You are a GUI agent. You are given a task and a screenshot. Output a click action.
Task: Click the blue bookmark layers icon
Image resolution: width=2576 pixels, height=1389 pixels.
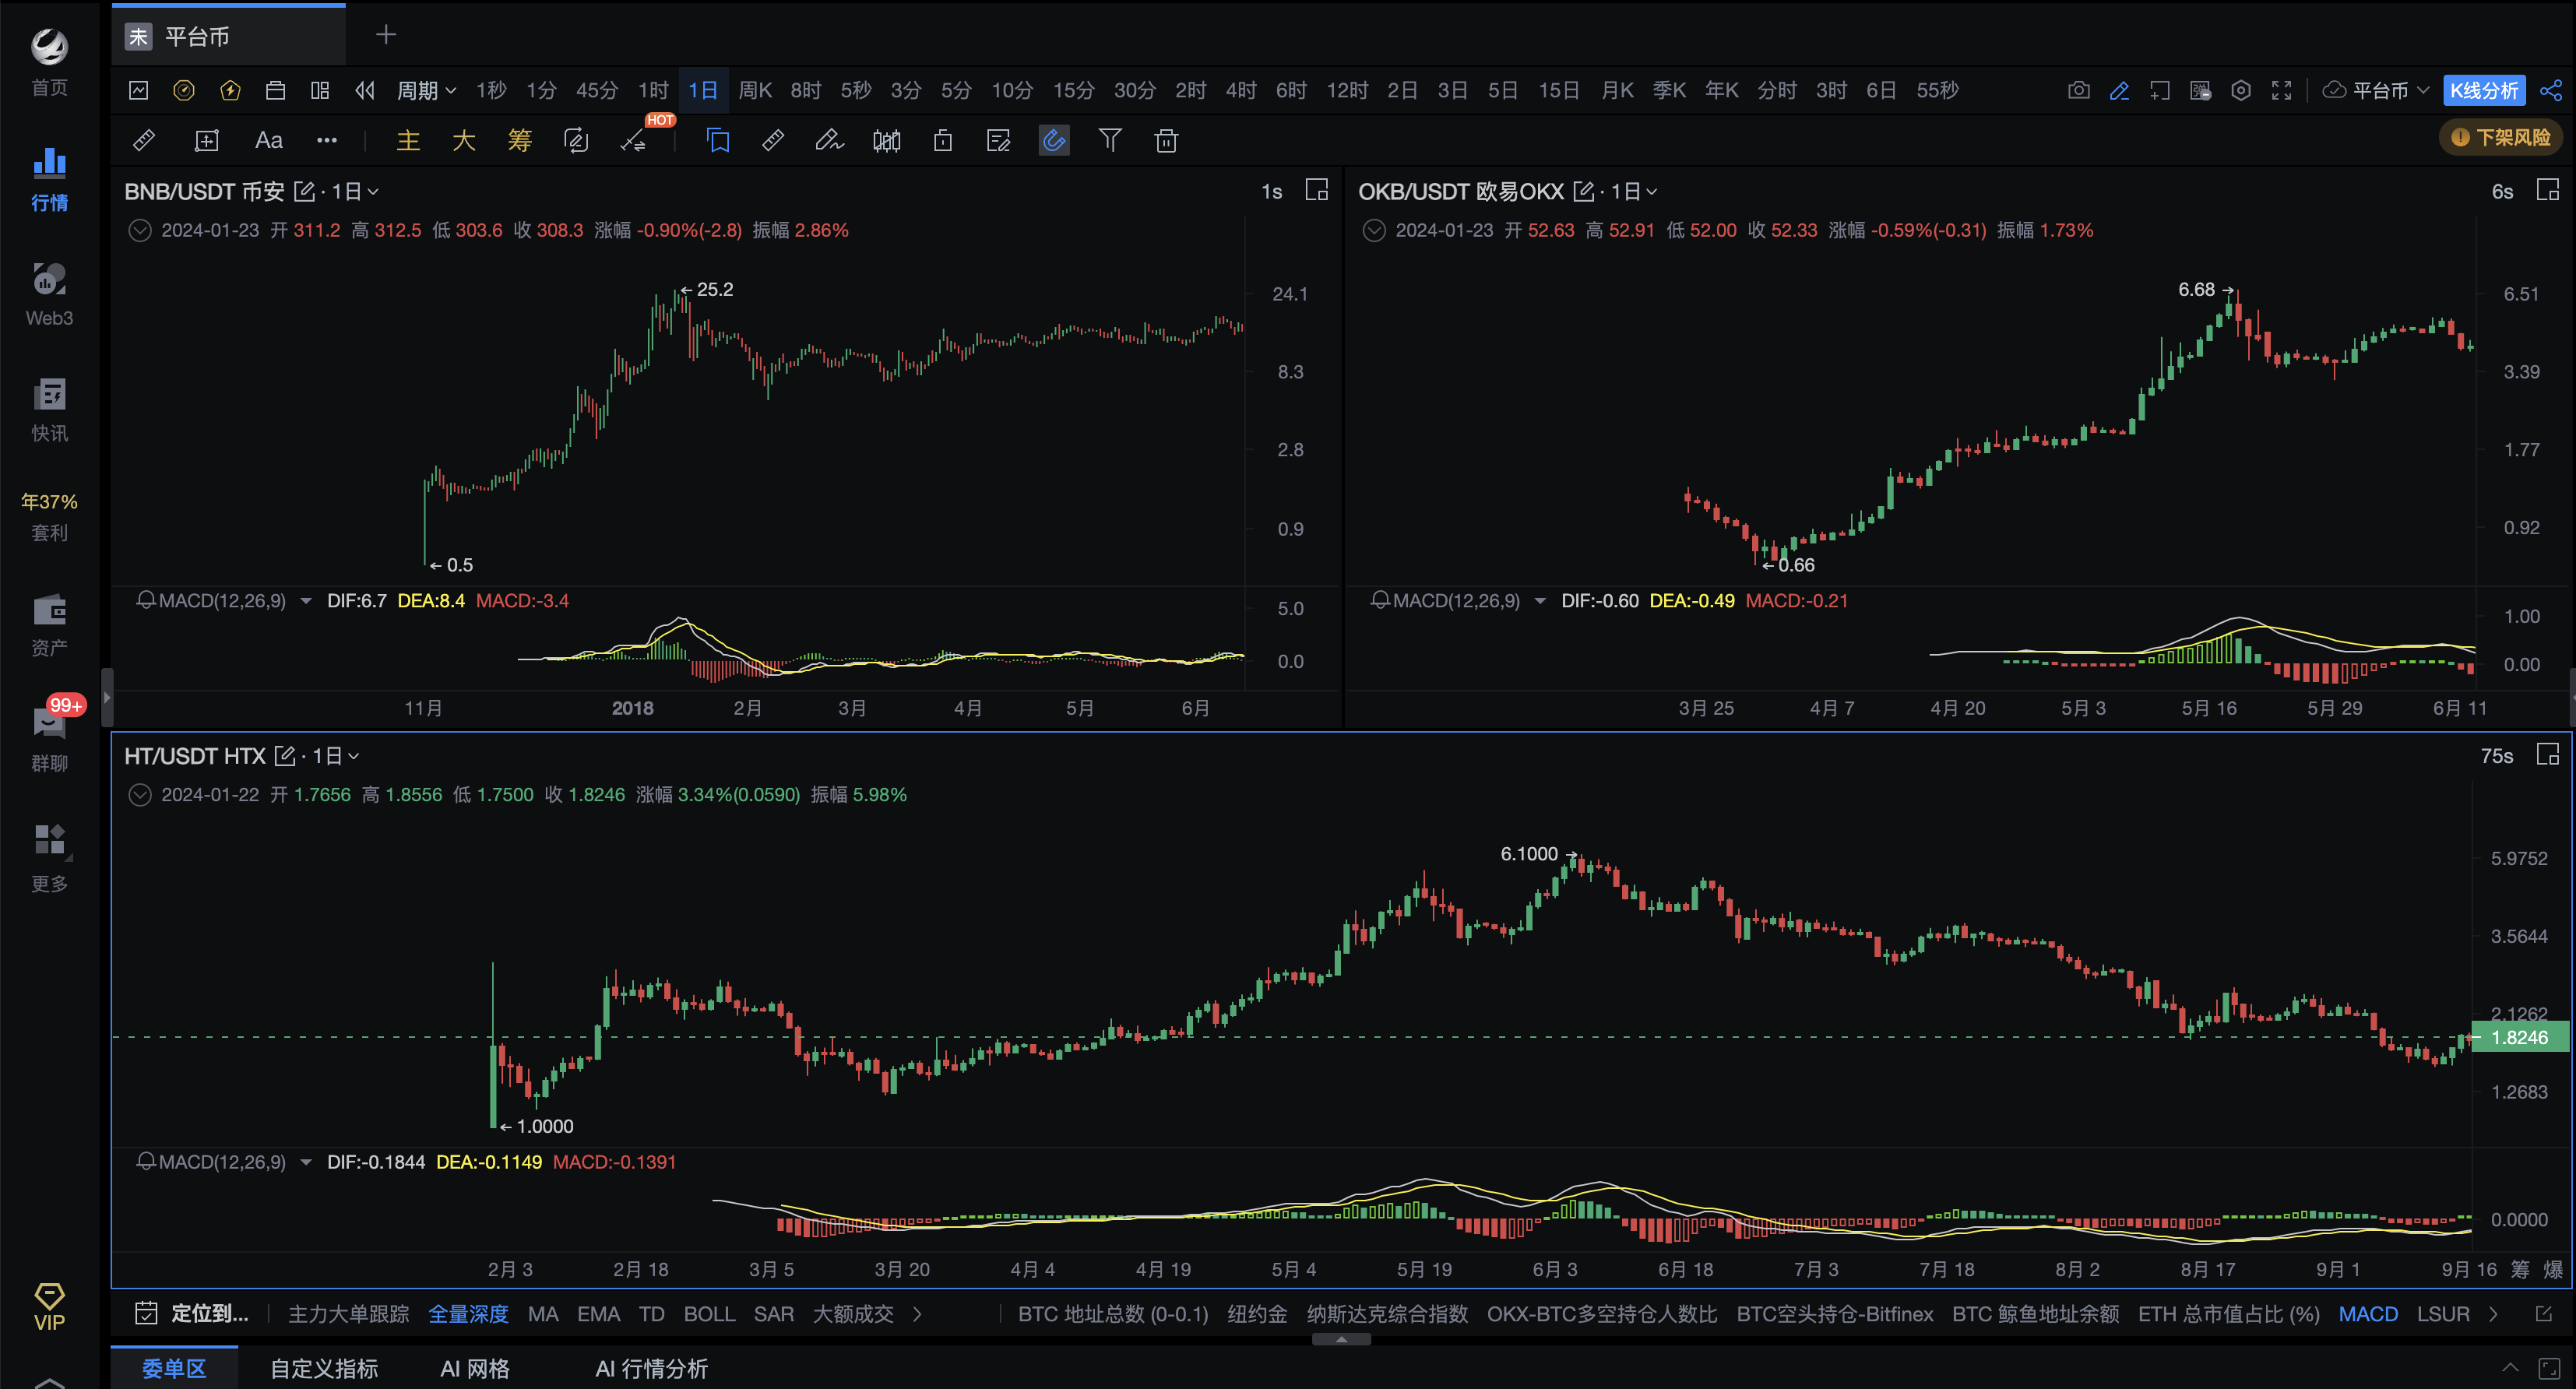718,140
